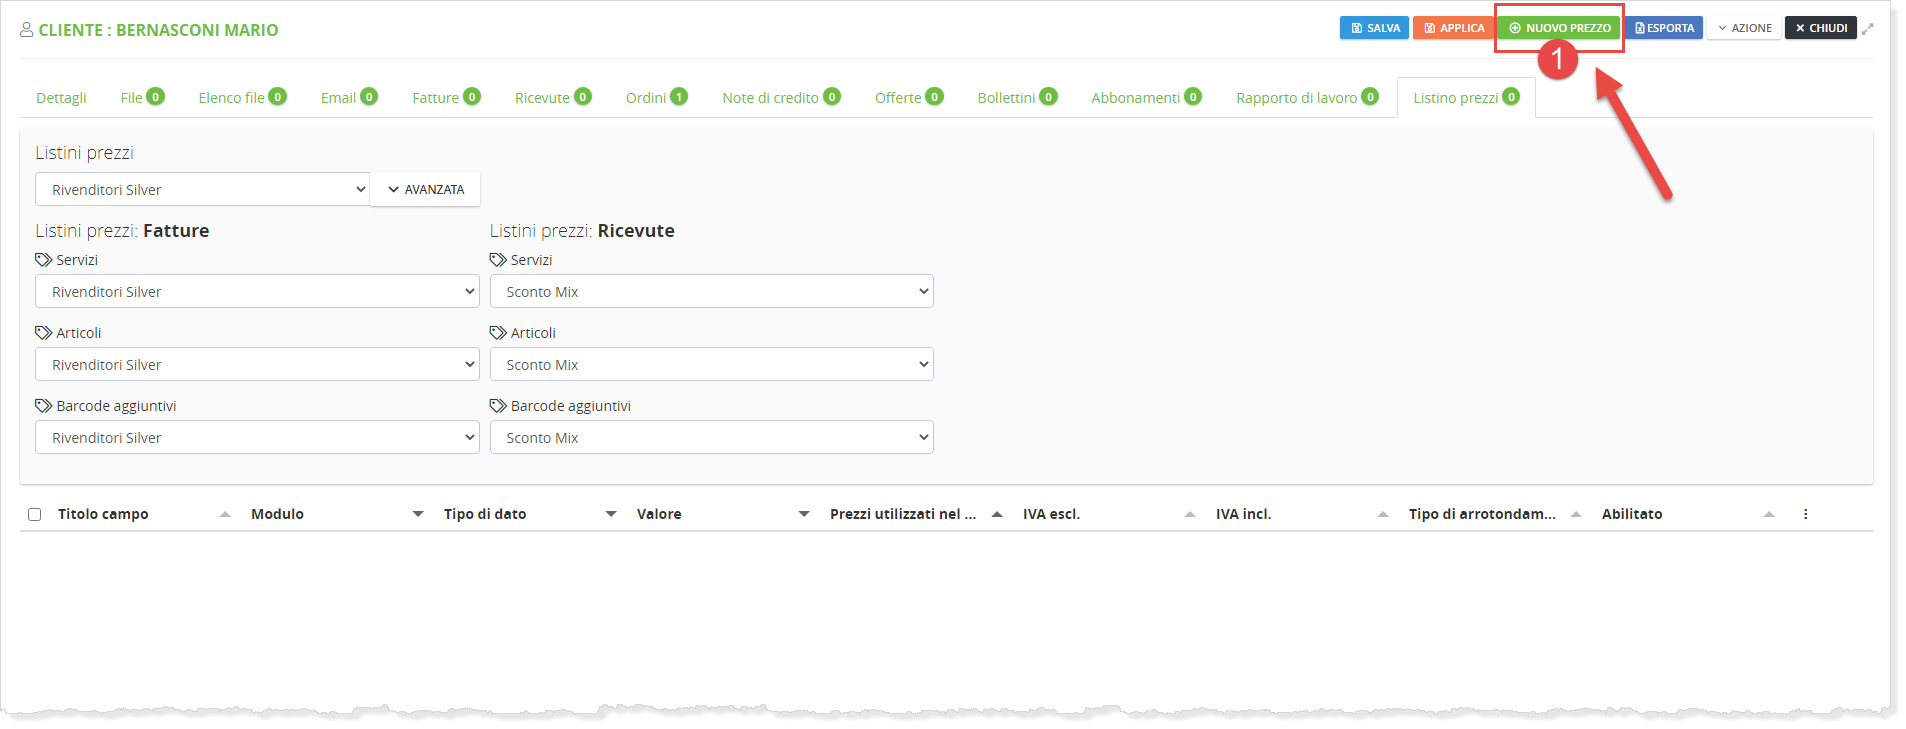The width and height of the screenshot is (1906, 729).
Task: Click the expand fullscreen arrows icon
Action: point(1868,29)
